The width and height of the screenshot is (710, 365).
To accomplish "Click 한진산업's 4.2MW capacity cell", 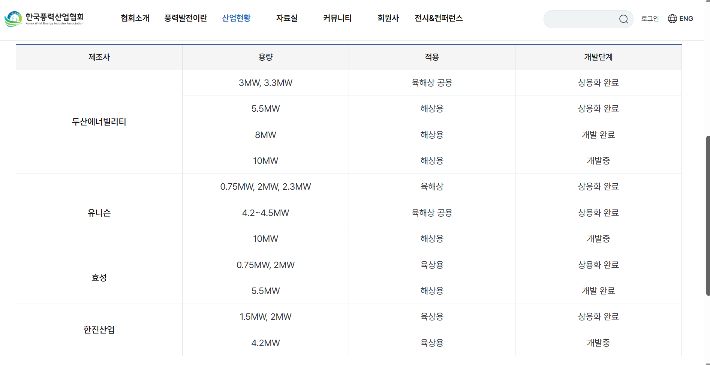I will [x=265, y=343].
